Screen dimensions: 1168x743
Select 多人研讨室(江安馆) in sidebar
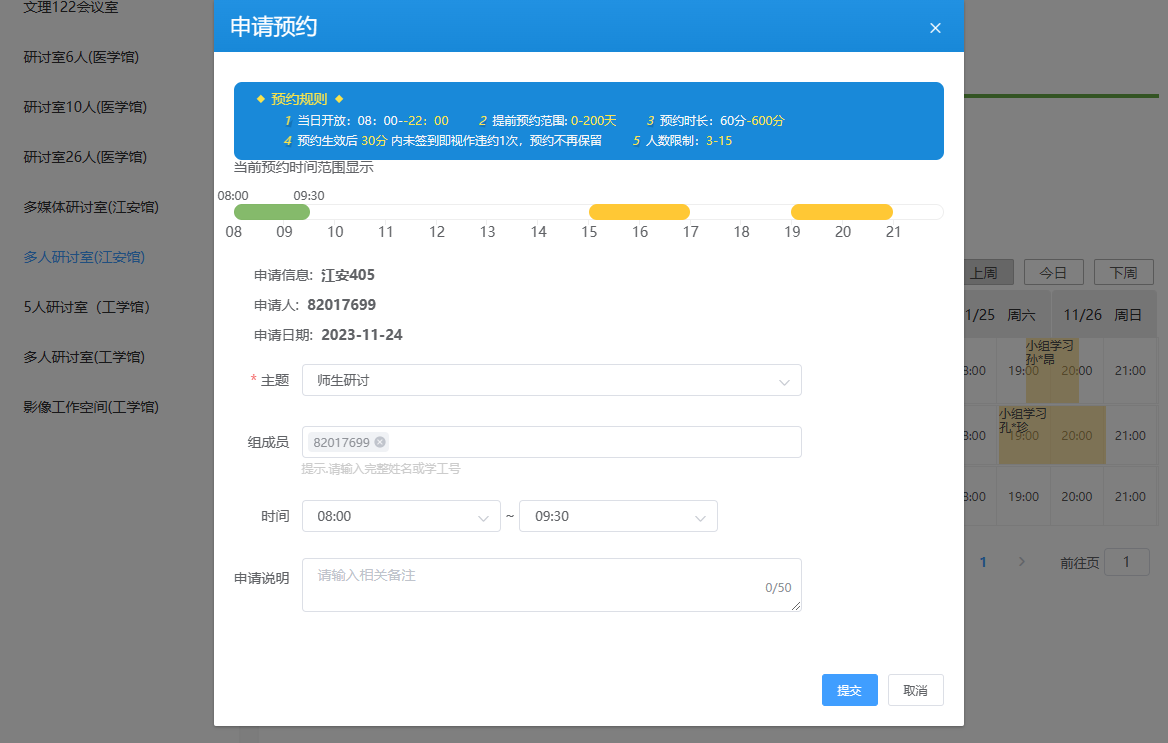click(x=84, y=257)
